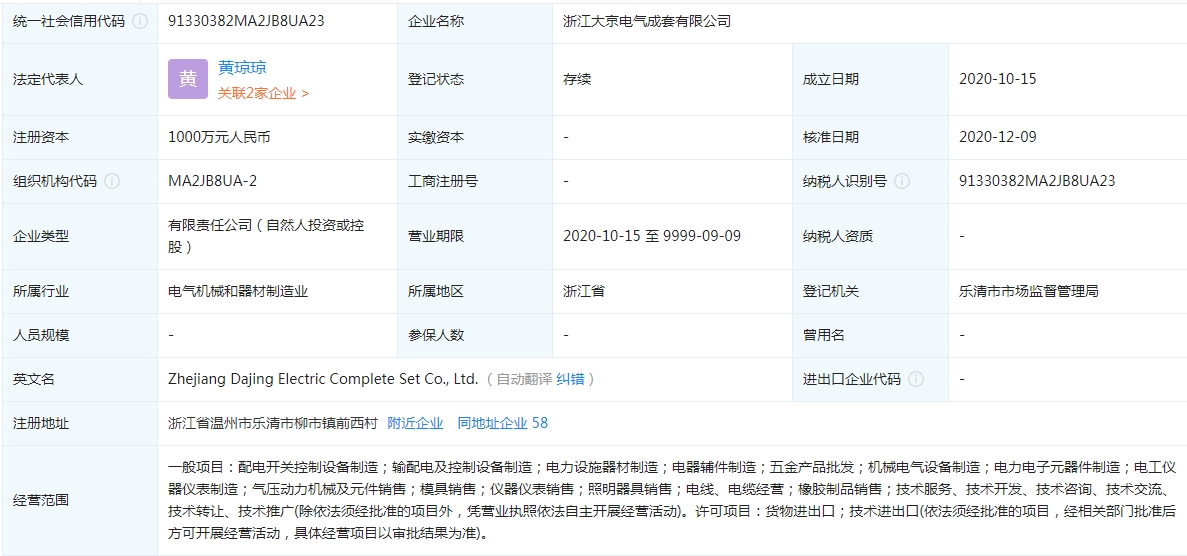Click the info icon beside 纳税人识别号
Image resolution: width=1187 pixels, height=556 pixels.
tap(902, 181)
